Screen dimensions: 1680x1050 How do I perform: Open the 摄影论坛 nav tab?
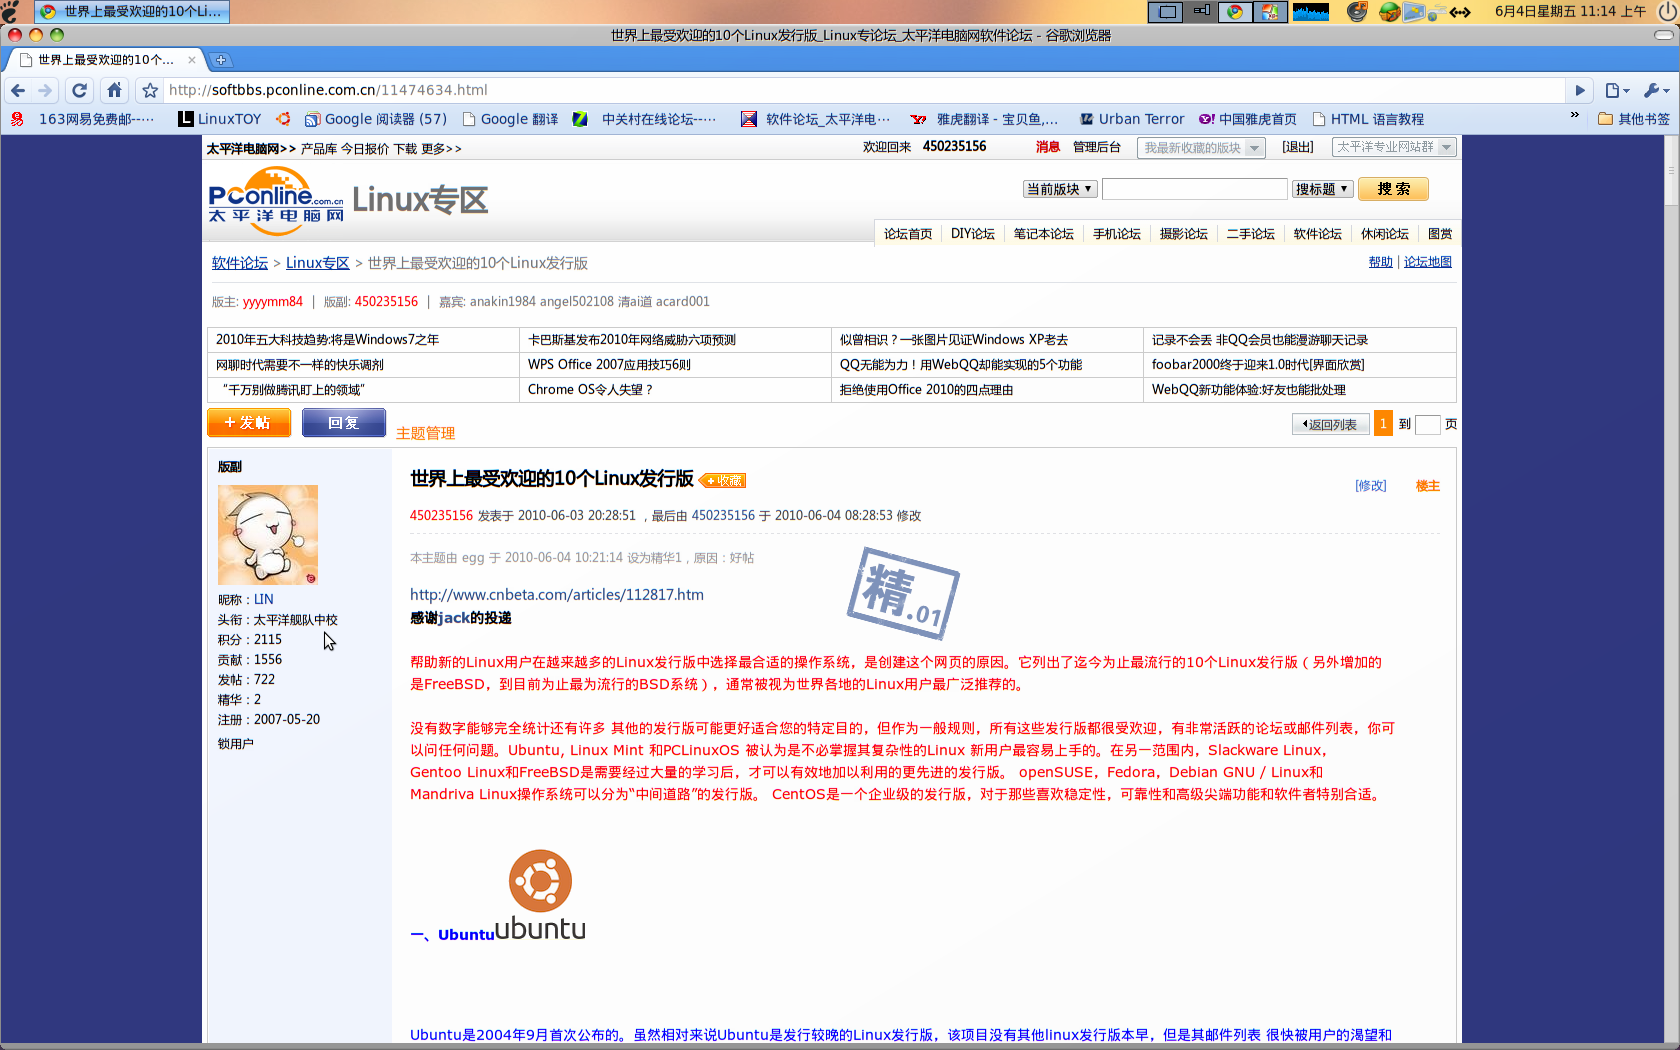click(1184, 233)
